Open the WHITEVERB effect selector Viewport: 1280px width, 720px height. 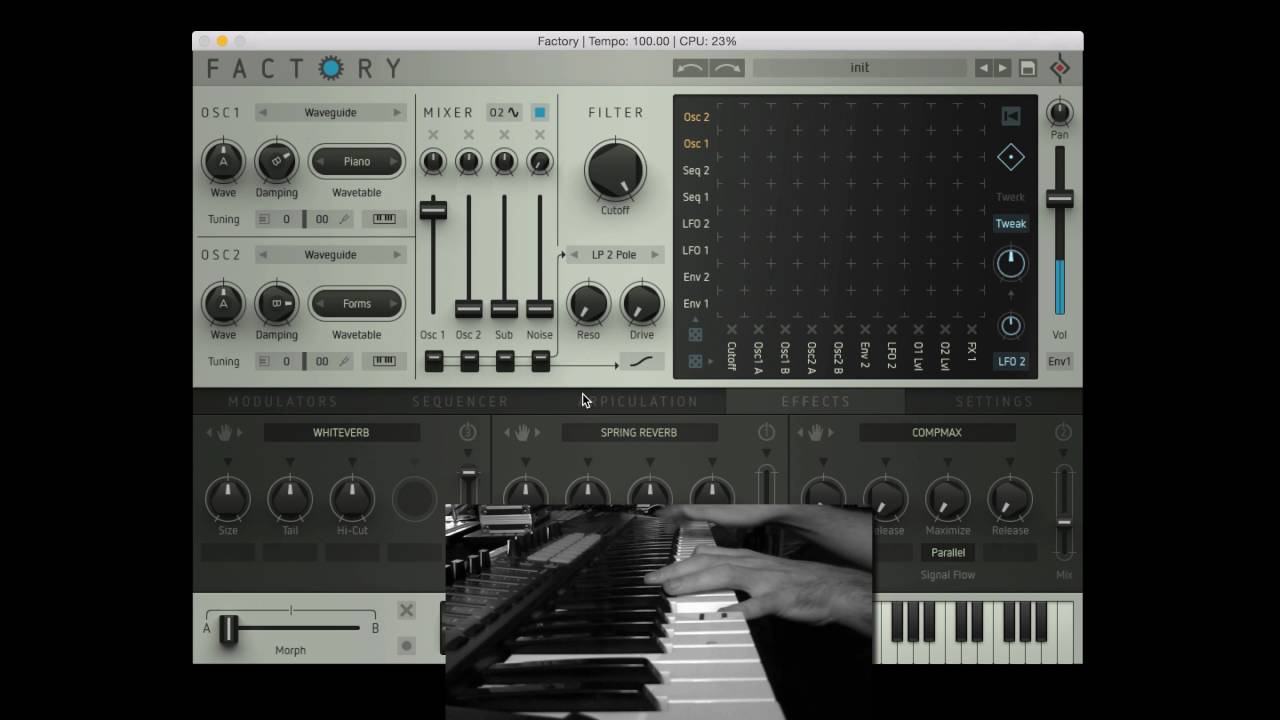[x=341, y=432]
